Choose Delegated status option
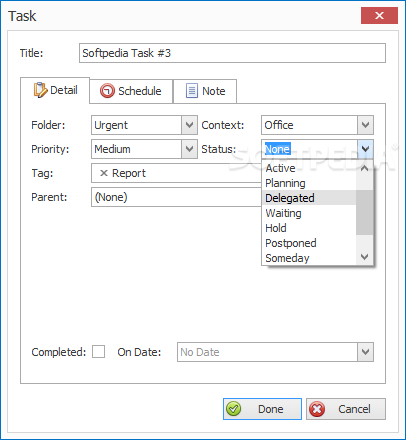This screenshot has width=406, height=440. (x=309, y=198)
